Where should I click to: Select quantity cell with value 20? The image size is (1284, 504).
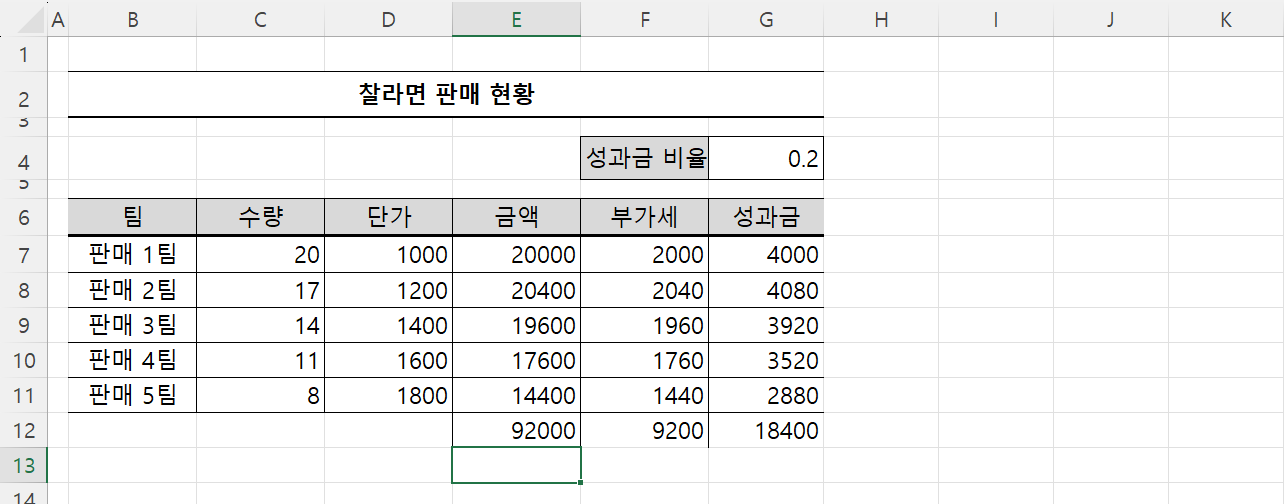click(x=260, y=255)
